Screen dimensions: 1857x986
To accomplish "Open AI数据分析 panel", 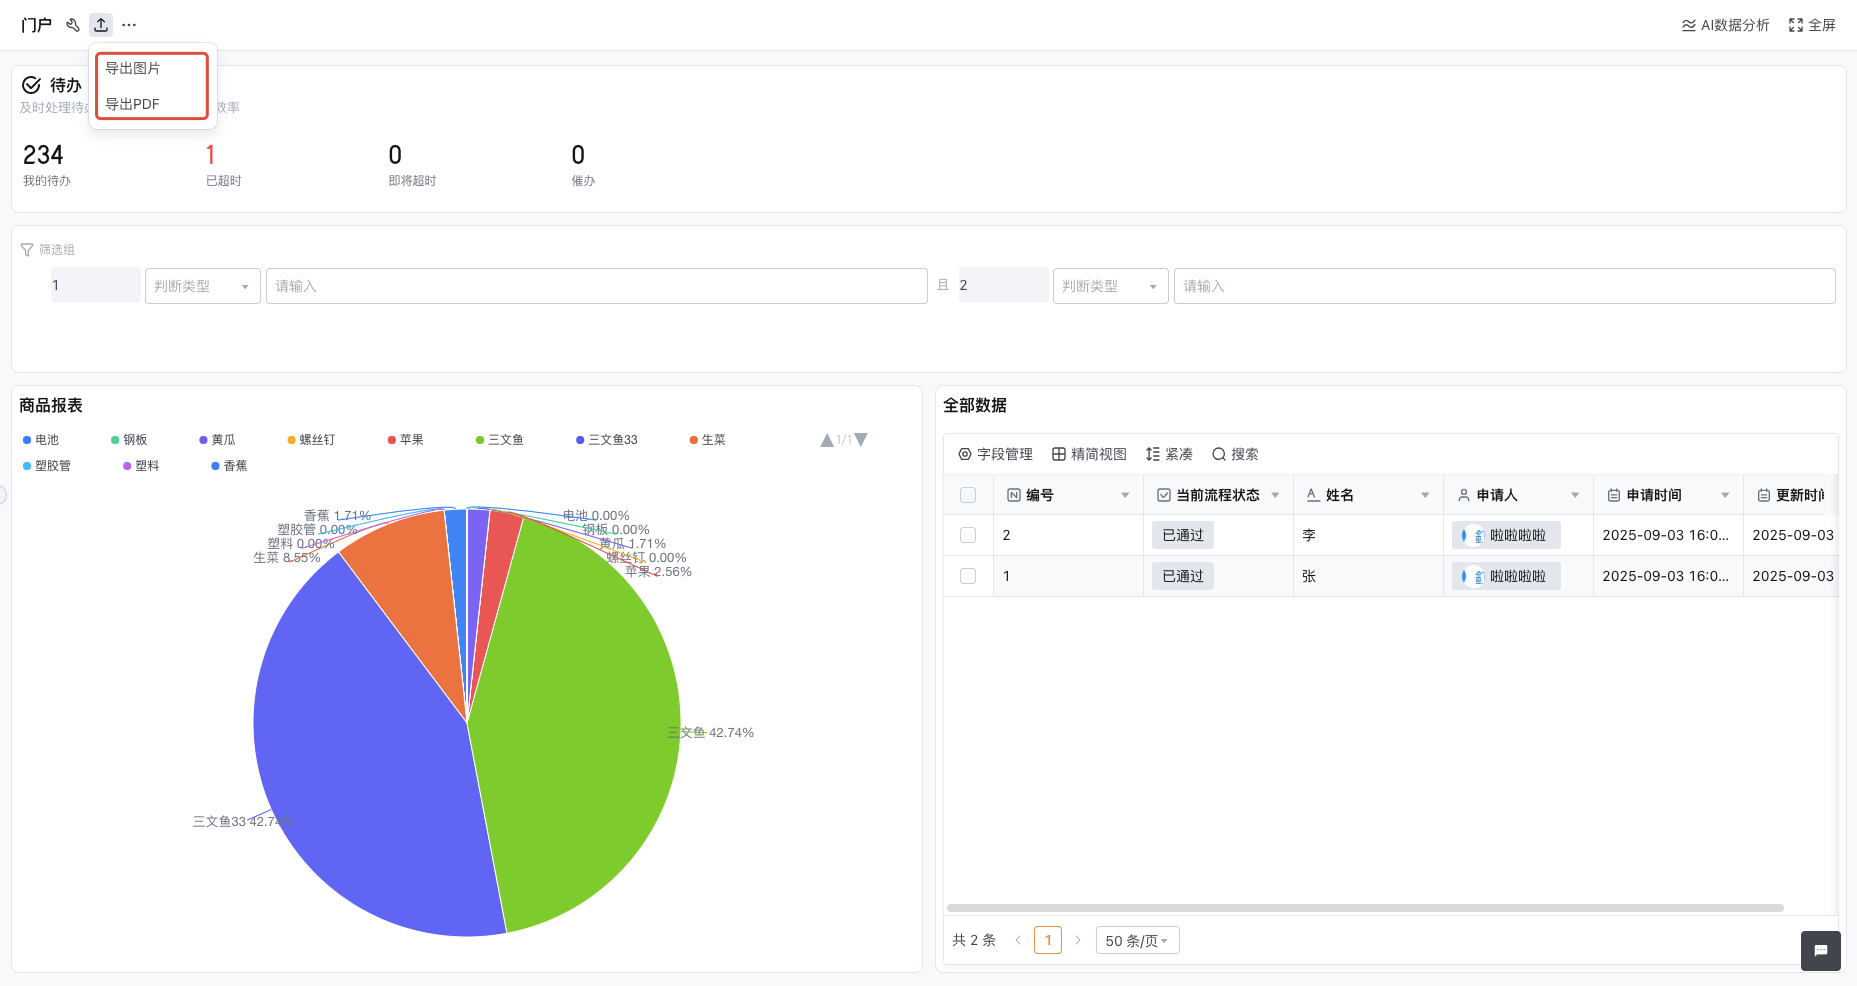I will click(1726, 25).
